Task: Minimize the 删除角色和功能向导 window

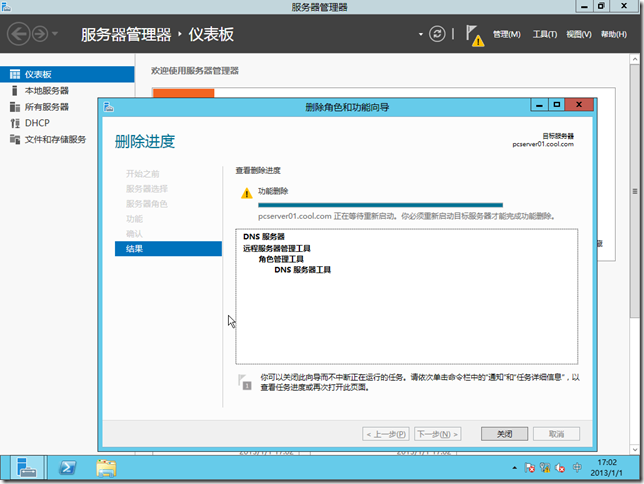Action: [539, 105]
